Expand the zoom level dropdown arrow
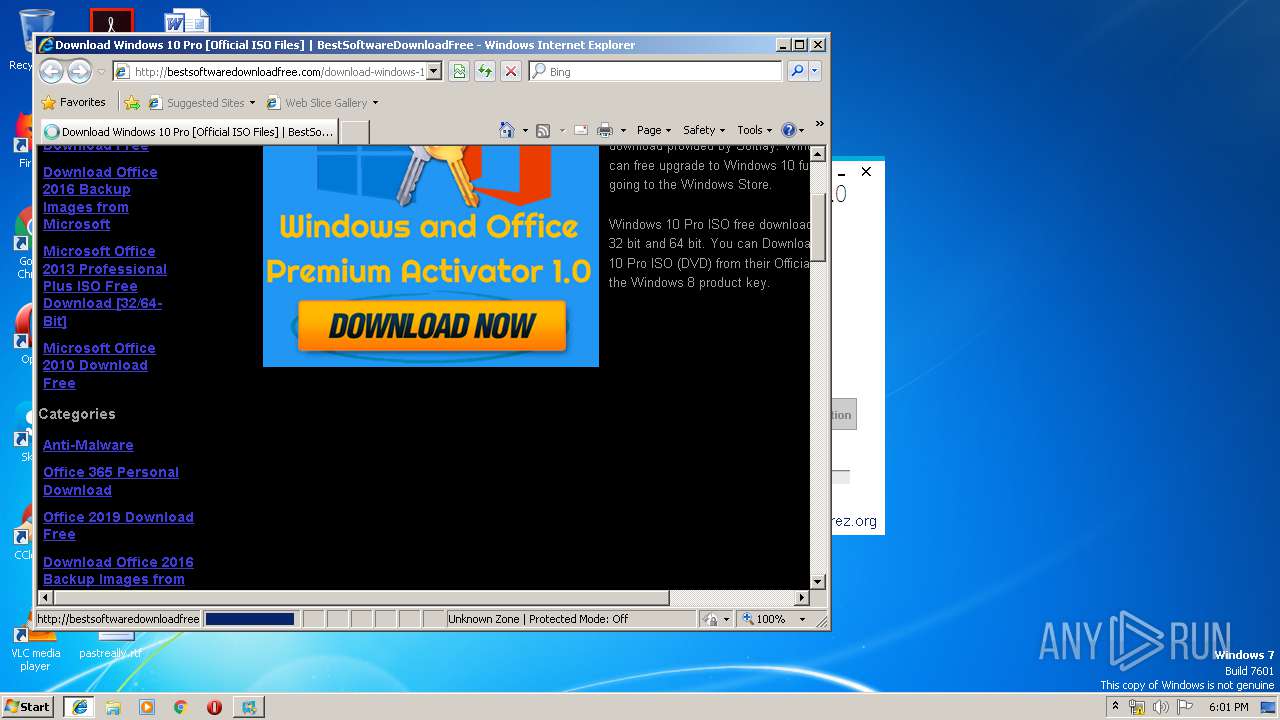The width and height of the screenshot is (1280, 720). click(802, 619)
